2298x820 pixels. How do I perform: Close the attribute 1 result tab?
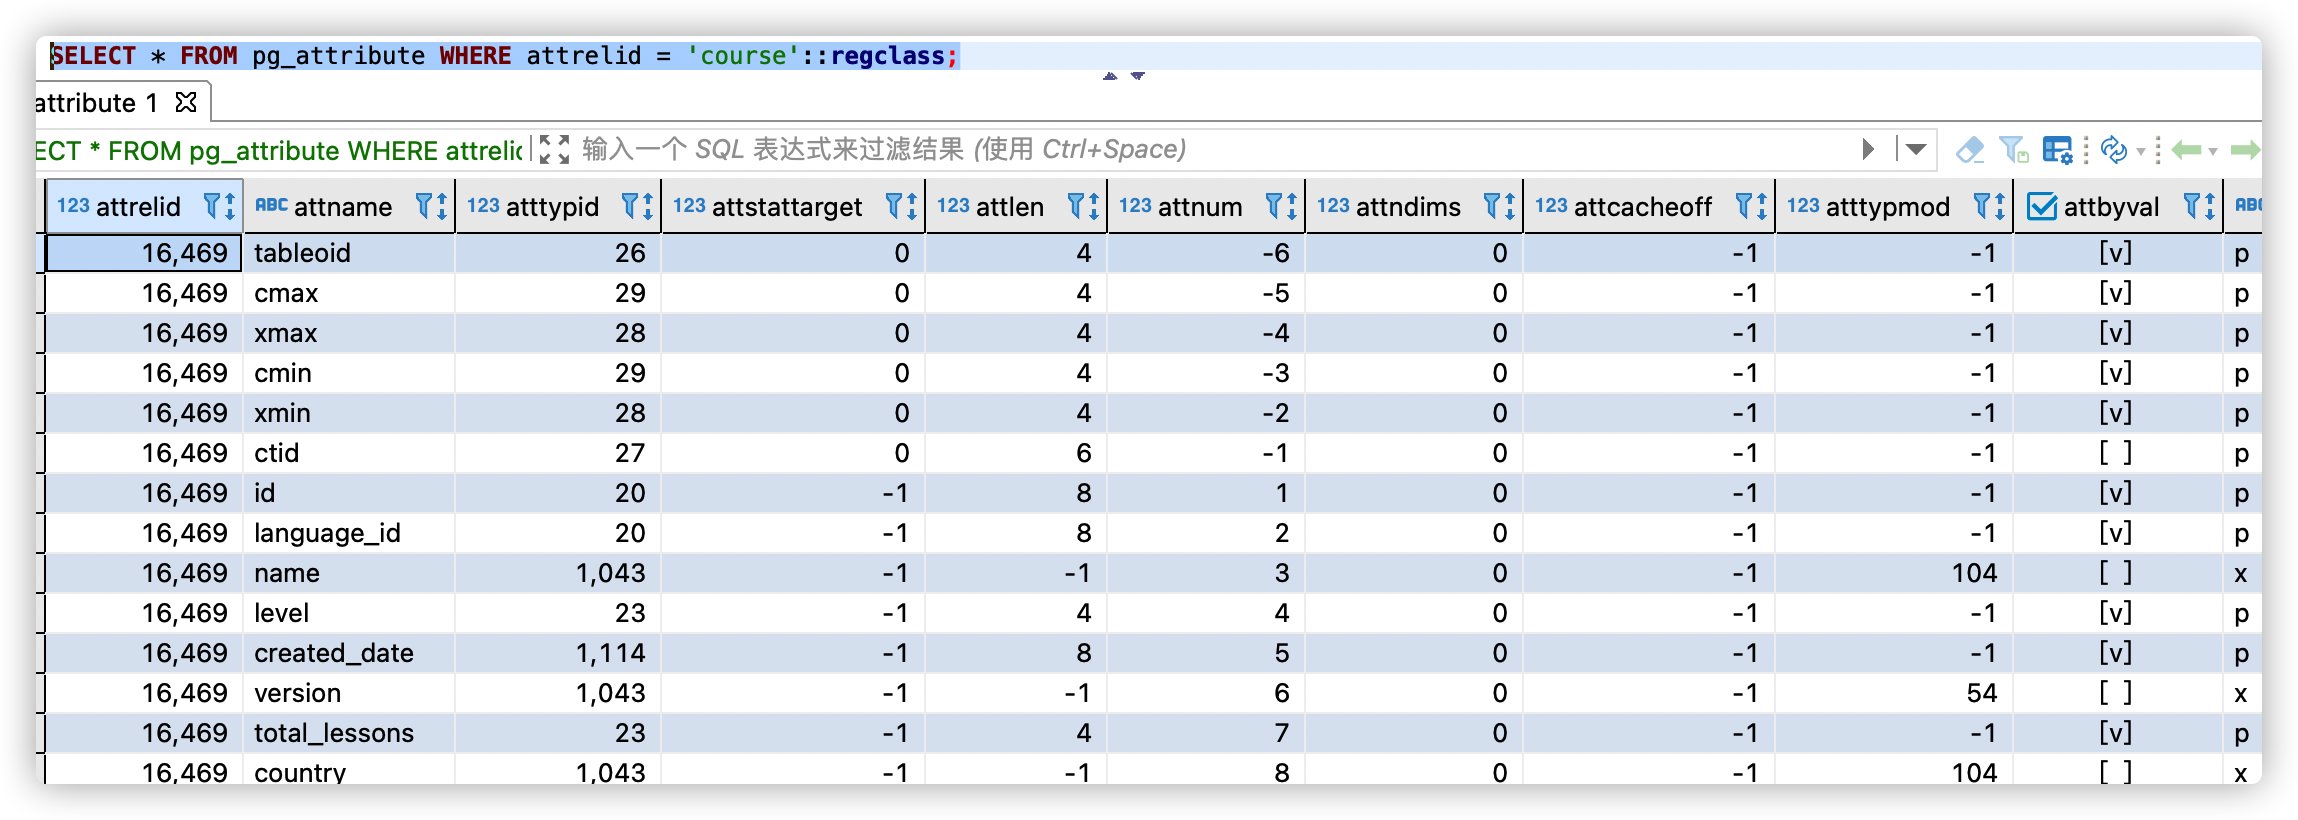click(x=186, y=102)
